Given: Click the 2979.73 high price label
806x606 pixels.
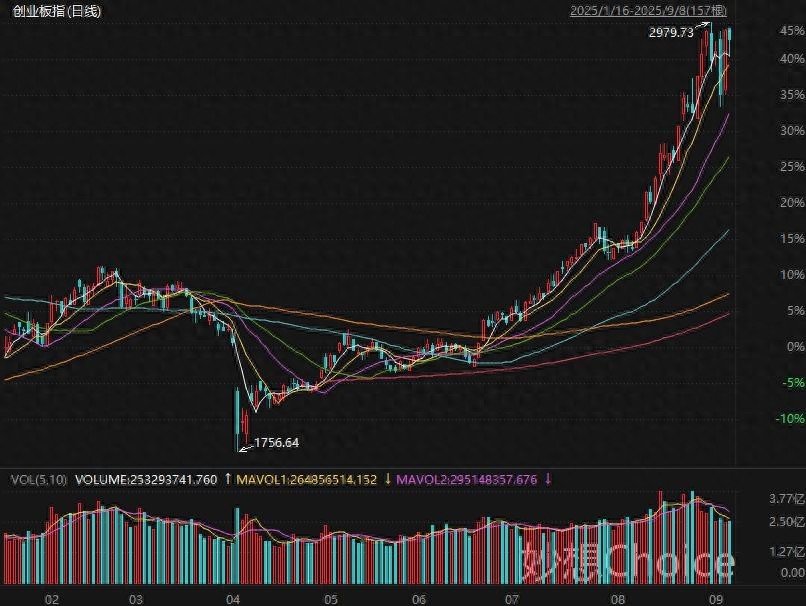Looking at the screenshot, I should click(671, 33).
